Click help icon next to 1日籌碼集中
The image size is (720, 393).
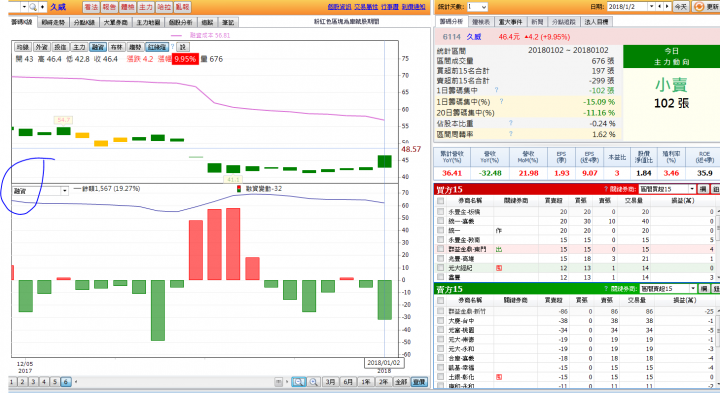tap(496, 90)
